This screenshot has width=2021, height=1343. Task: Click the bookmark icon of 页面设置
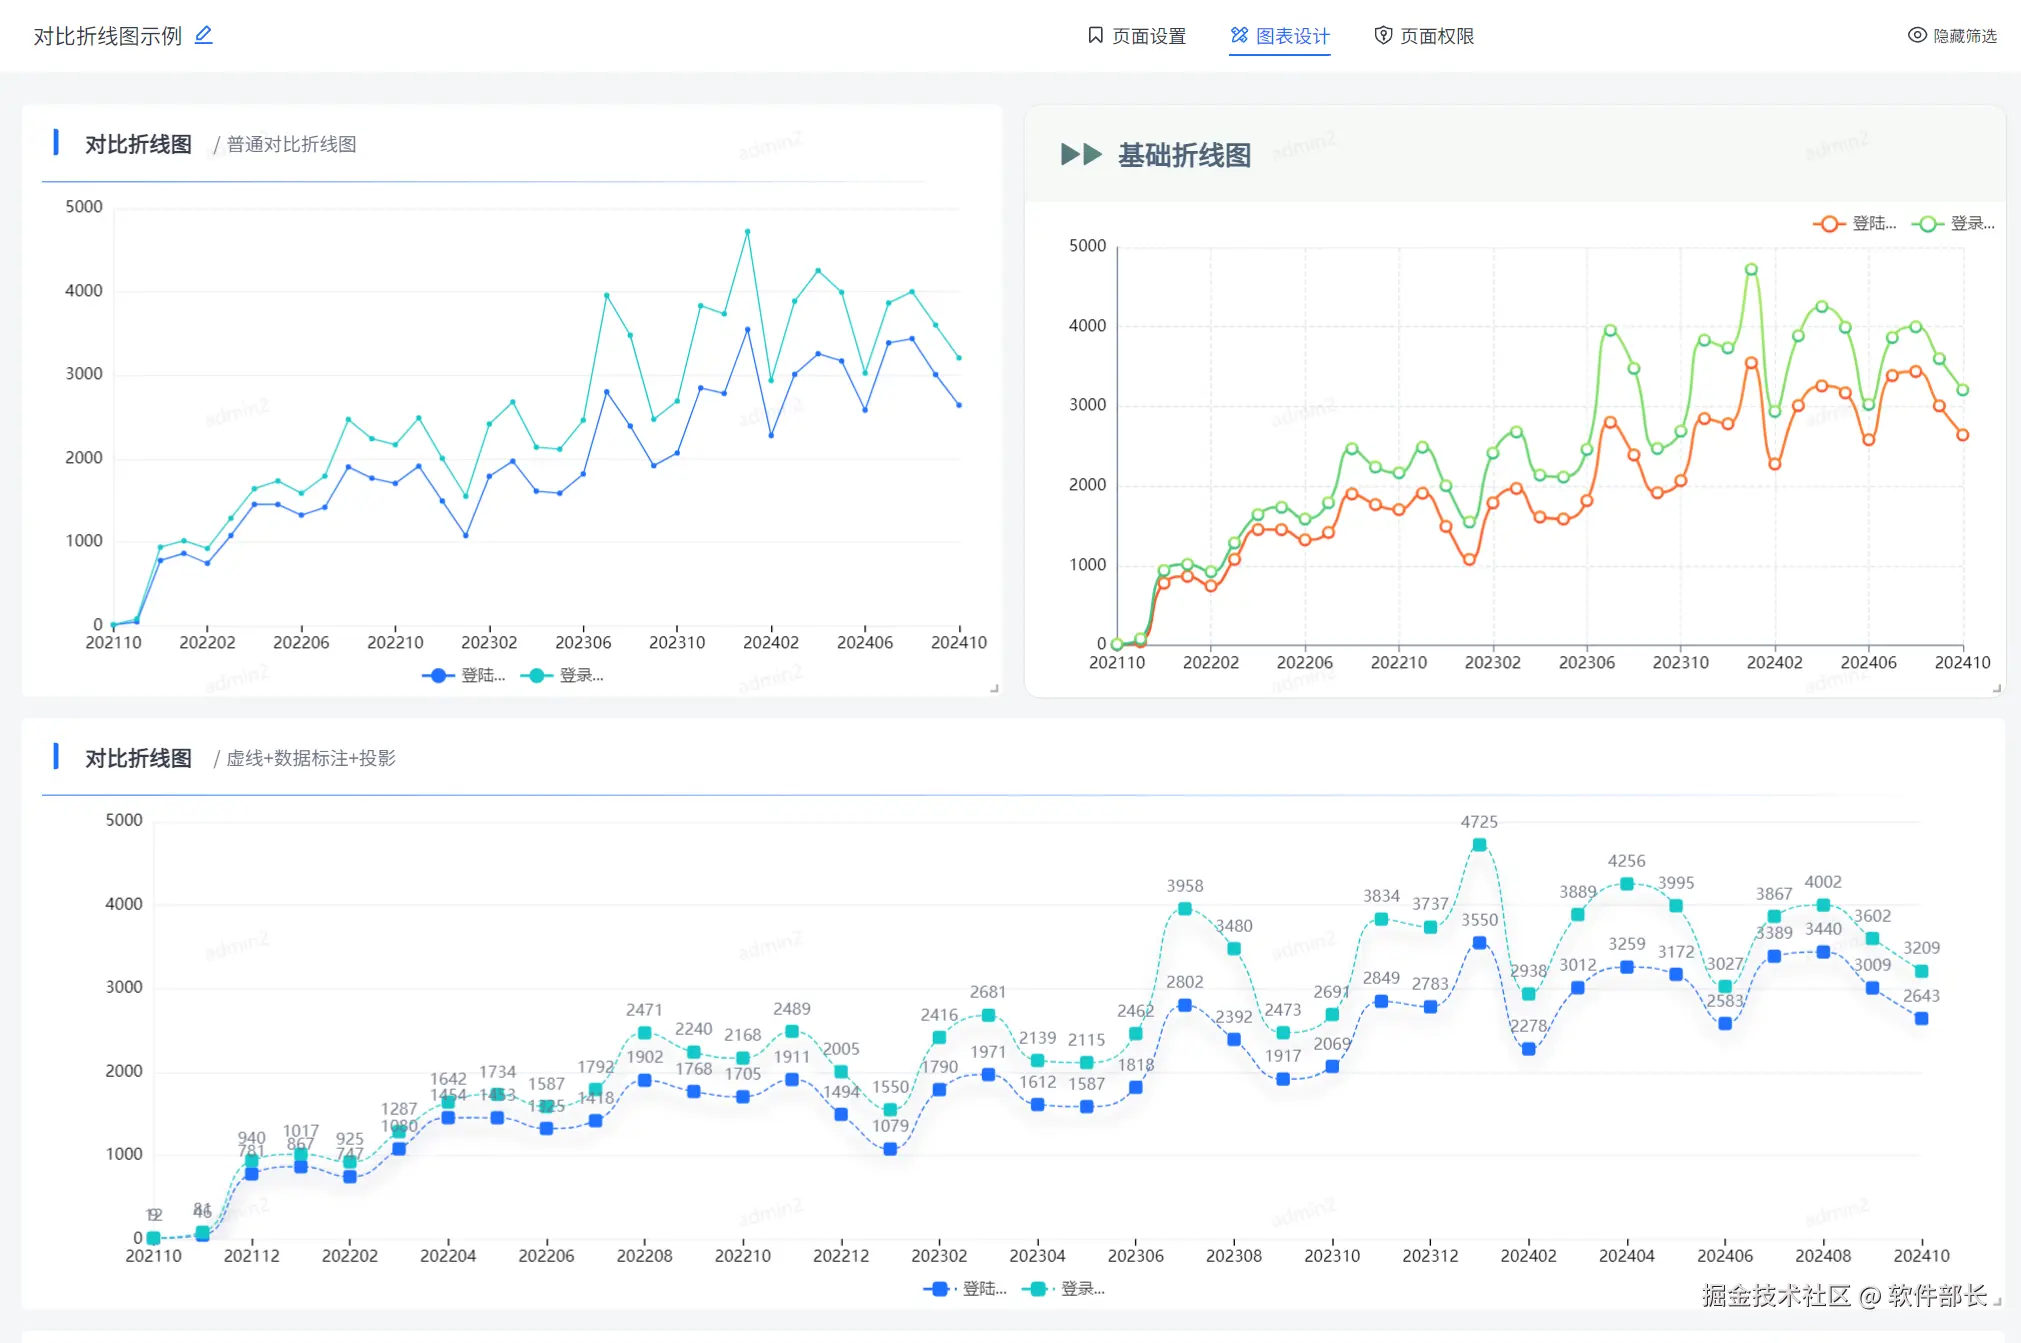click(1095, 35)
